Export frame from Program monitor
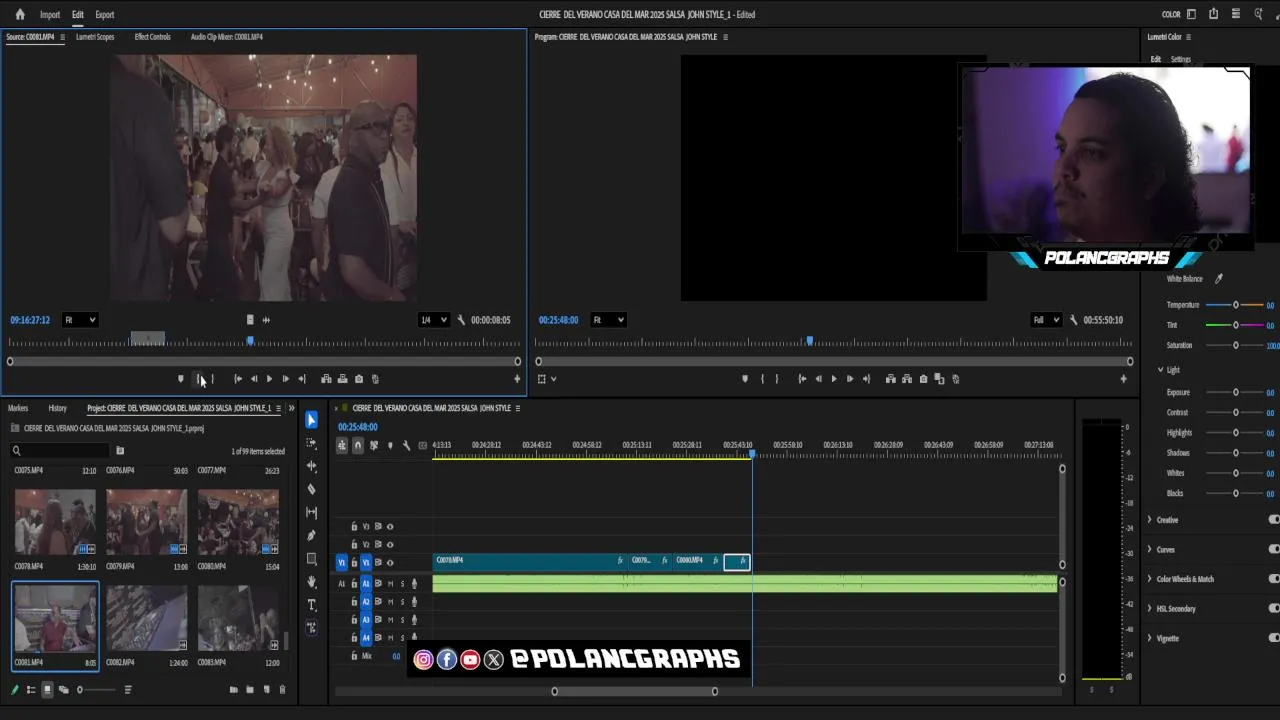This screenshot has height=720, width=1280. (x=923, y=379)
